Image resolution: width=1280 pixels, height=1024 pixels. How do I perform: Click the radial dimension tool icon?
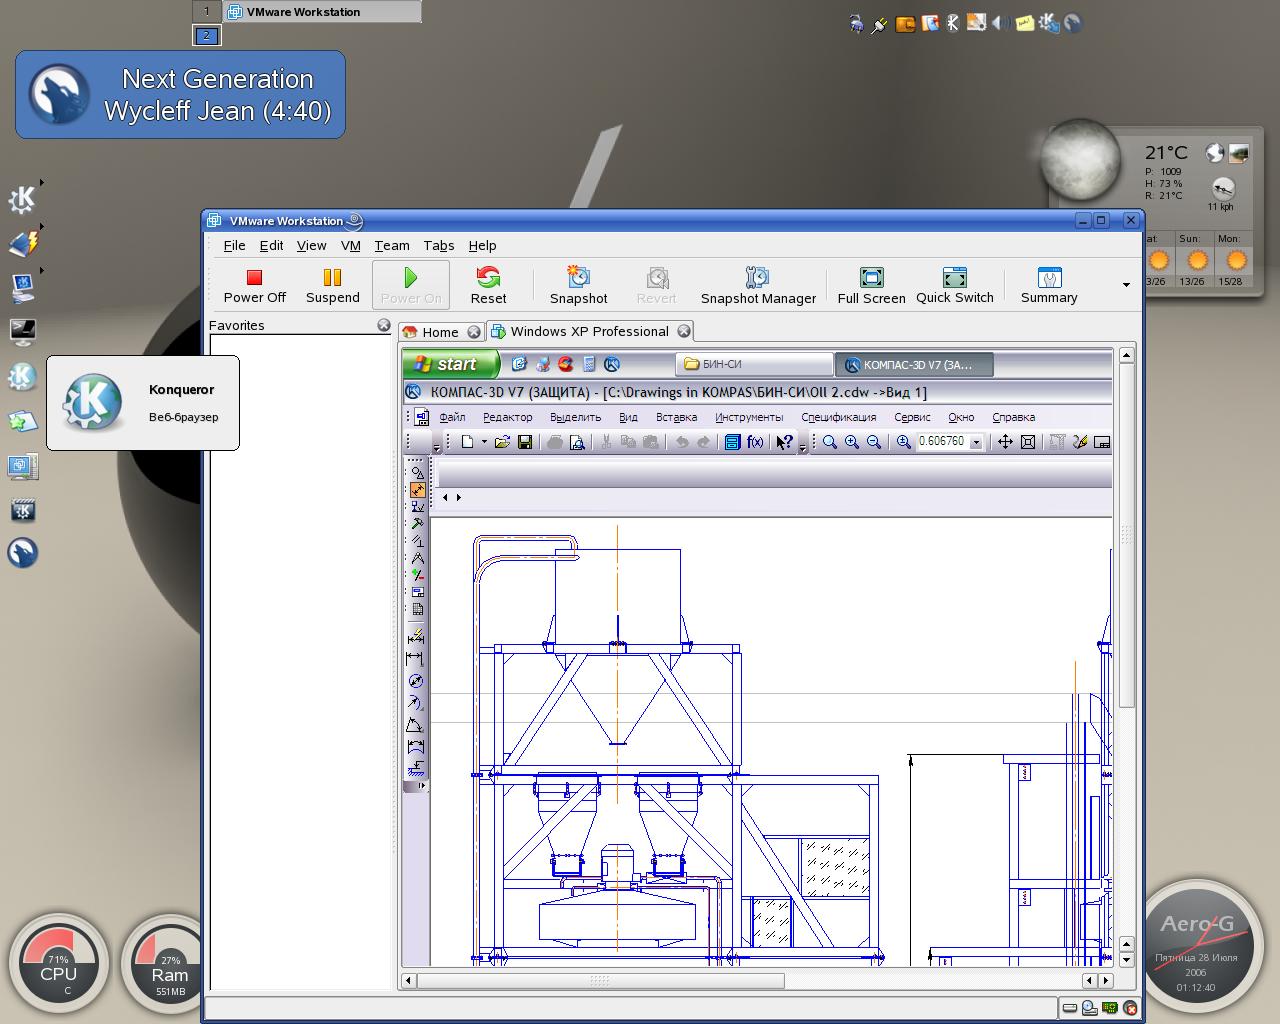[x=415, y=703]
